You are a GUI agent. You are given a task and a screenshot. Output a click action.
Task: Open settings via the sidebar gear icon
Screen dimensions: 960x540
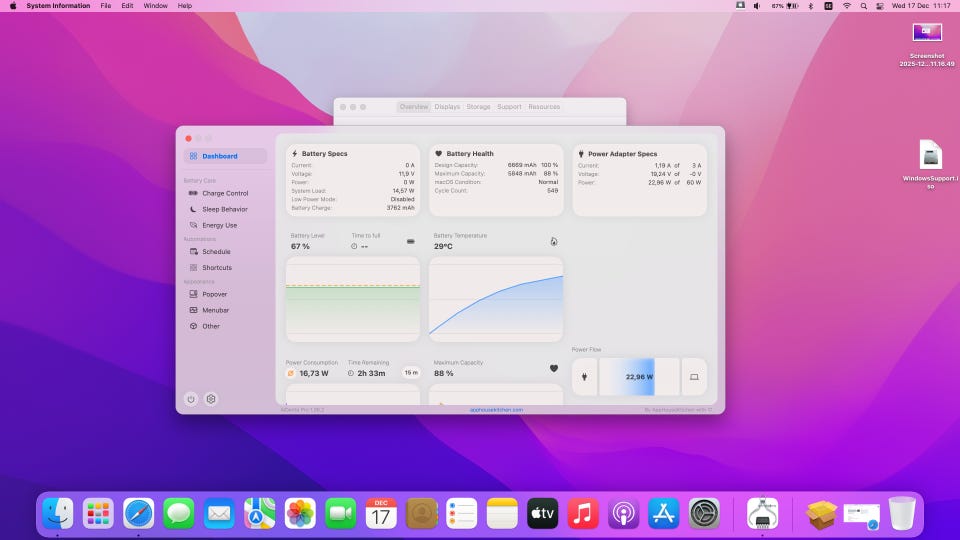coord(211,399)
